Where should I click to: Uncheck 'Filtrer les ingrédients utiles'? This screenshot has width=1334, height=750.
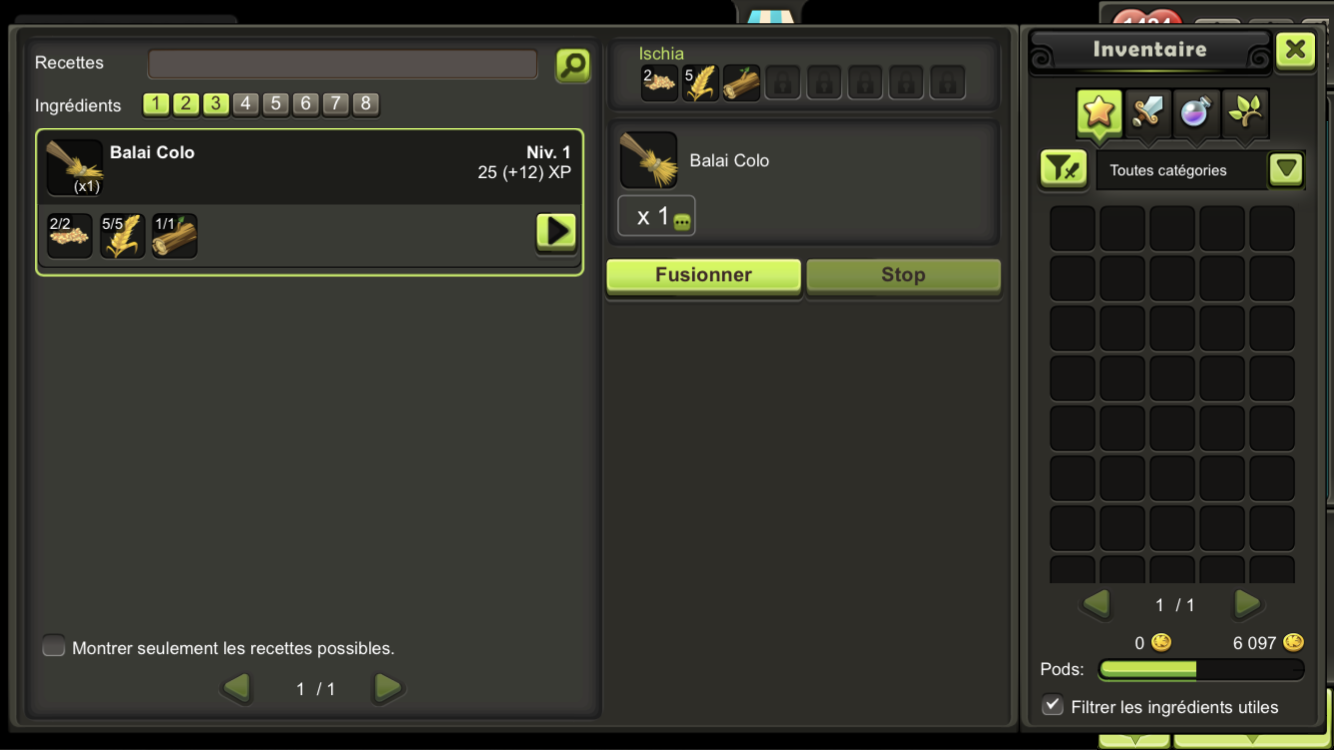click(x=1052, y=705)
